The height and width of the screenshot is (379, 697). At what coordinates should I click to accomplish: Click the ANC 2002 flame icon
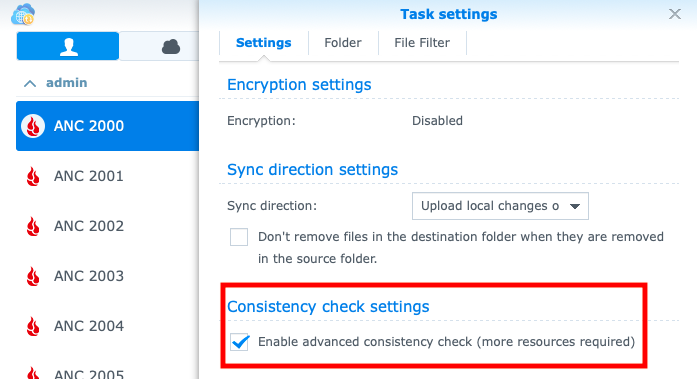[x=33, y=226]
